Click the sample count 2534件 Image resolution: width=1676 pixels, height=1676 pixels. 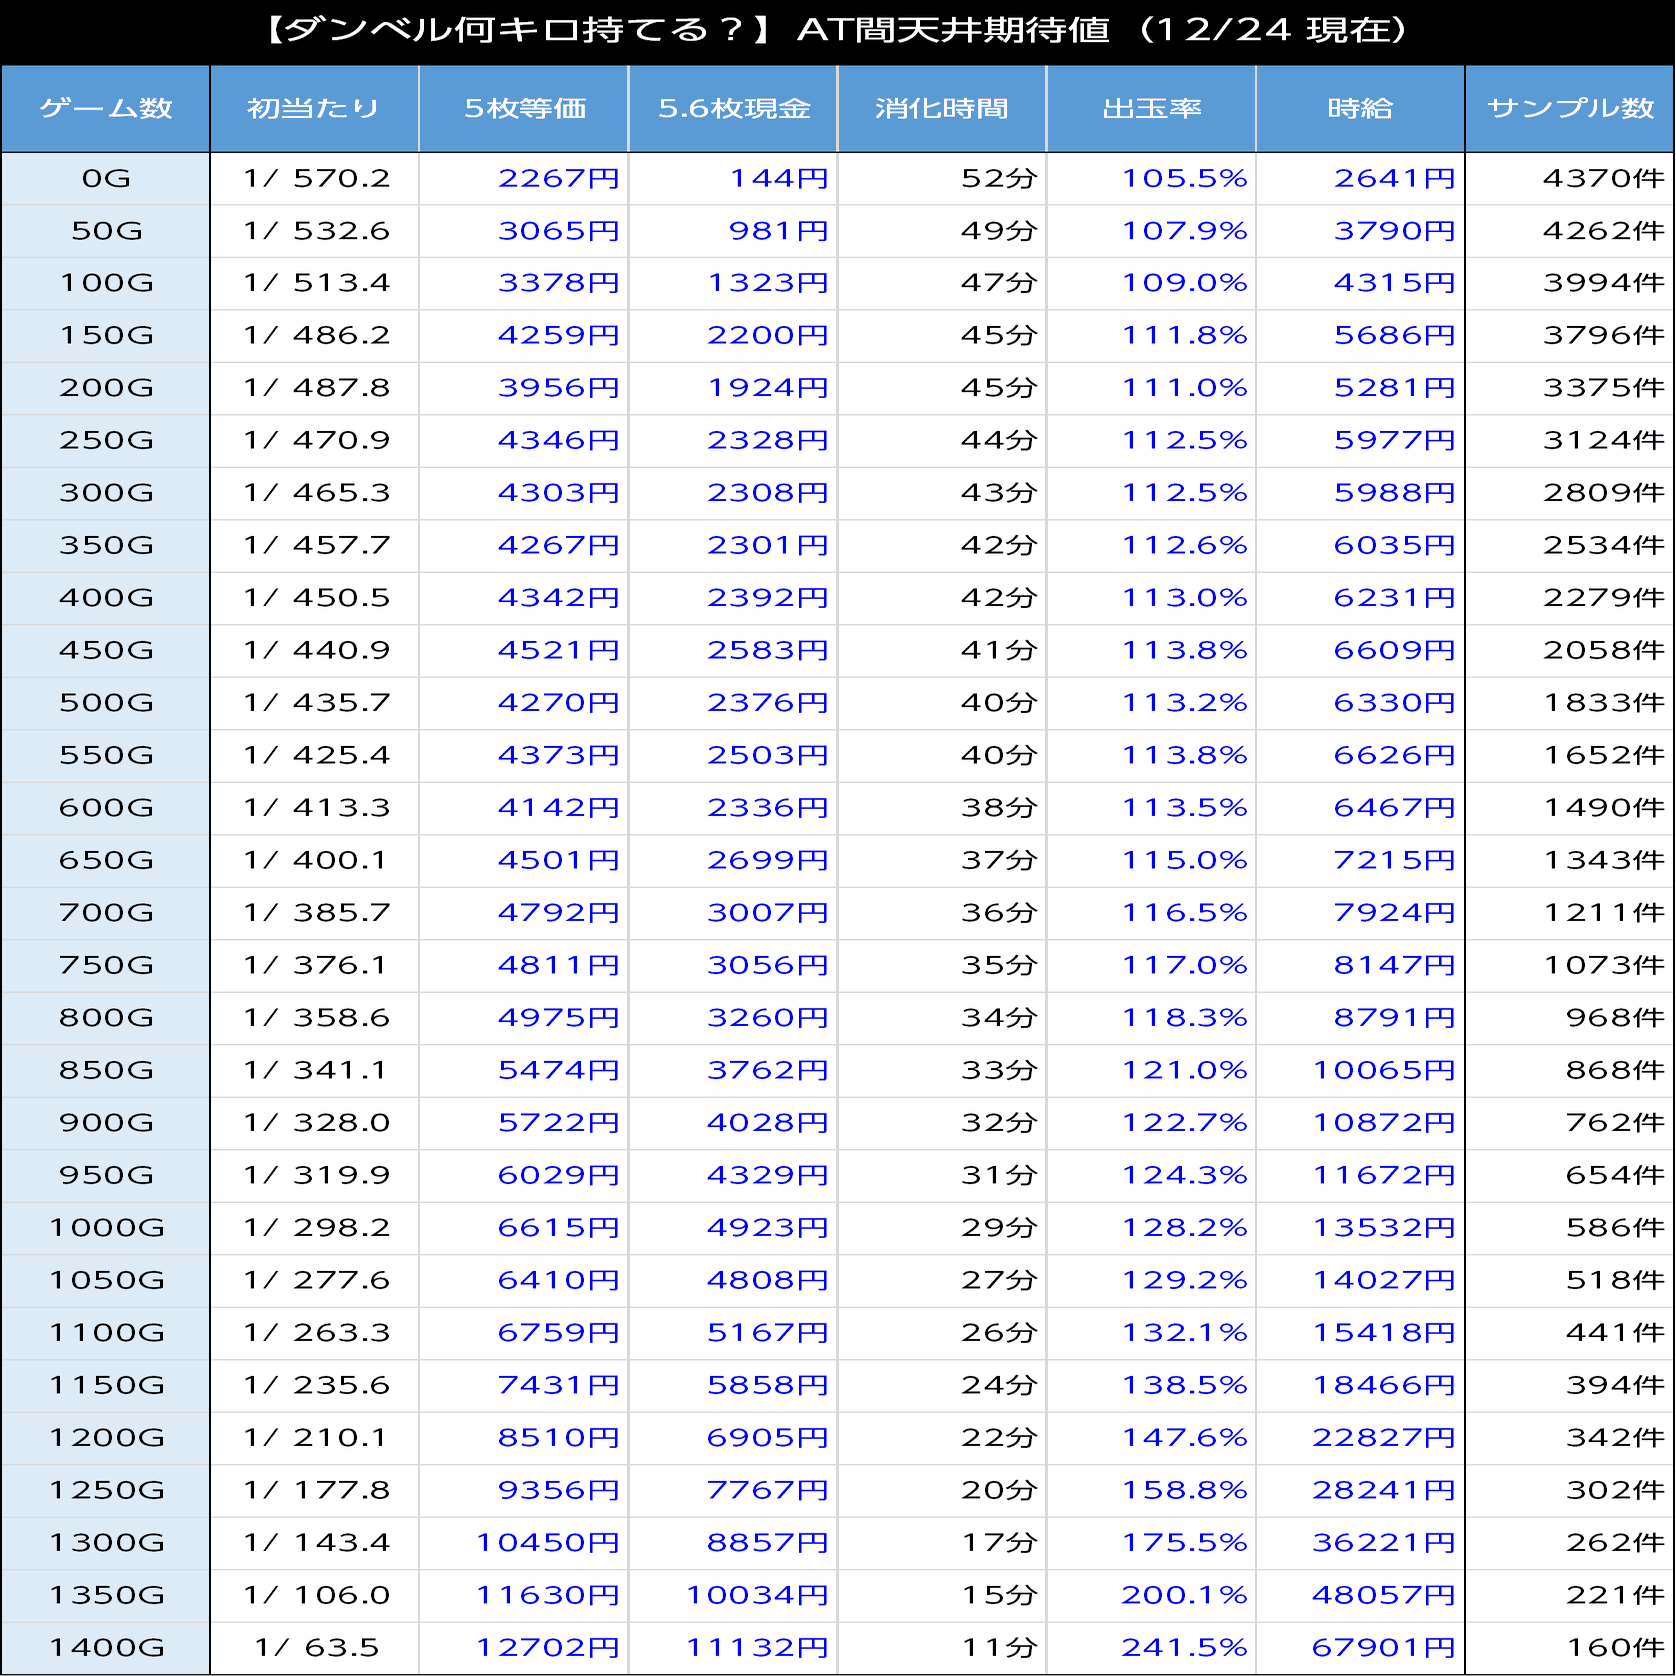coord(1603,546)
